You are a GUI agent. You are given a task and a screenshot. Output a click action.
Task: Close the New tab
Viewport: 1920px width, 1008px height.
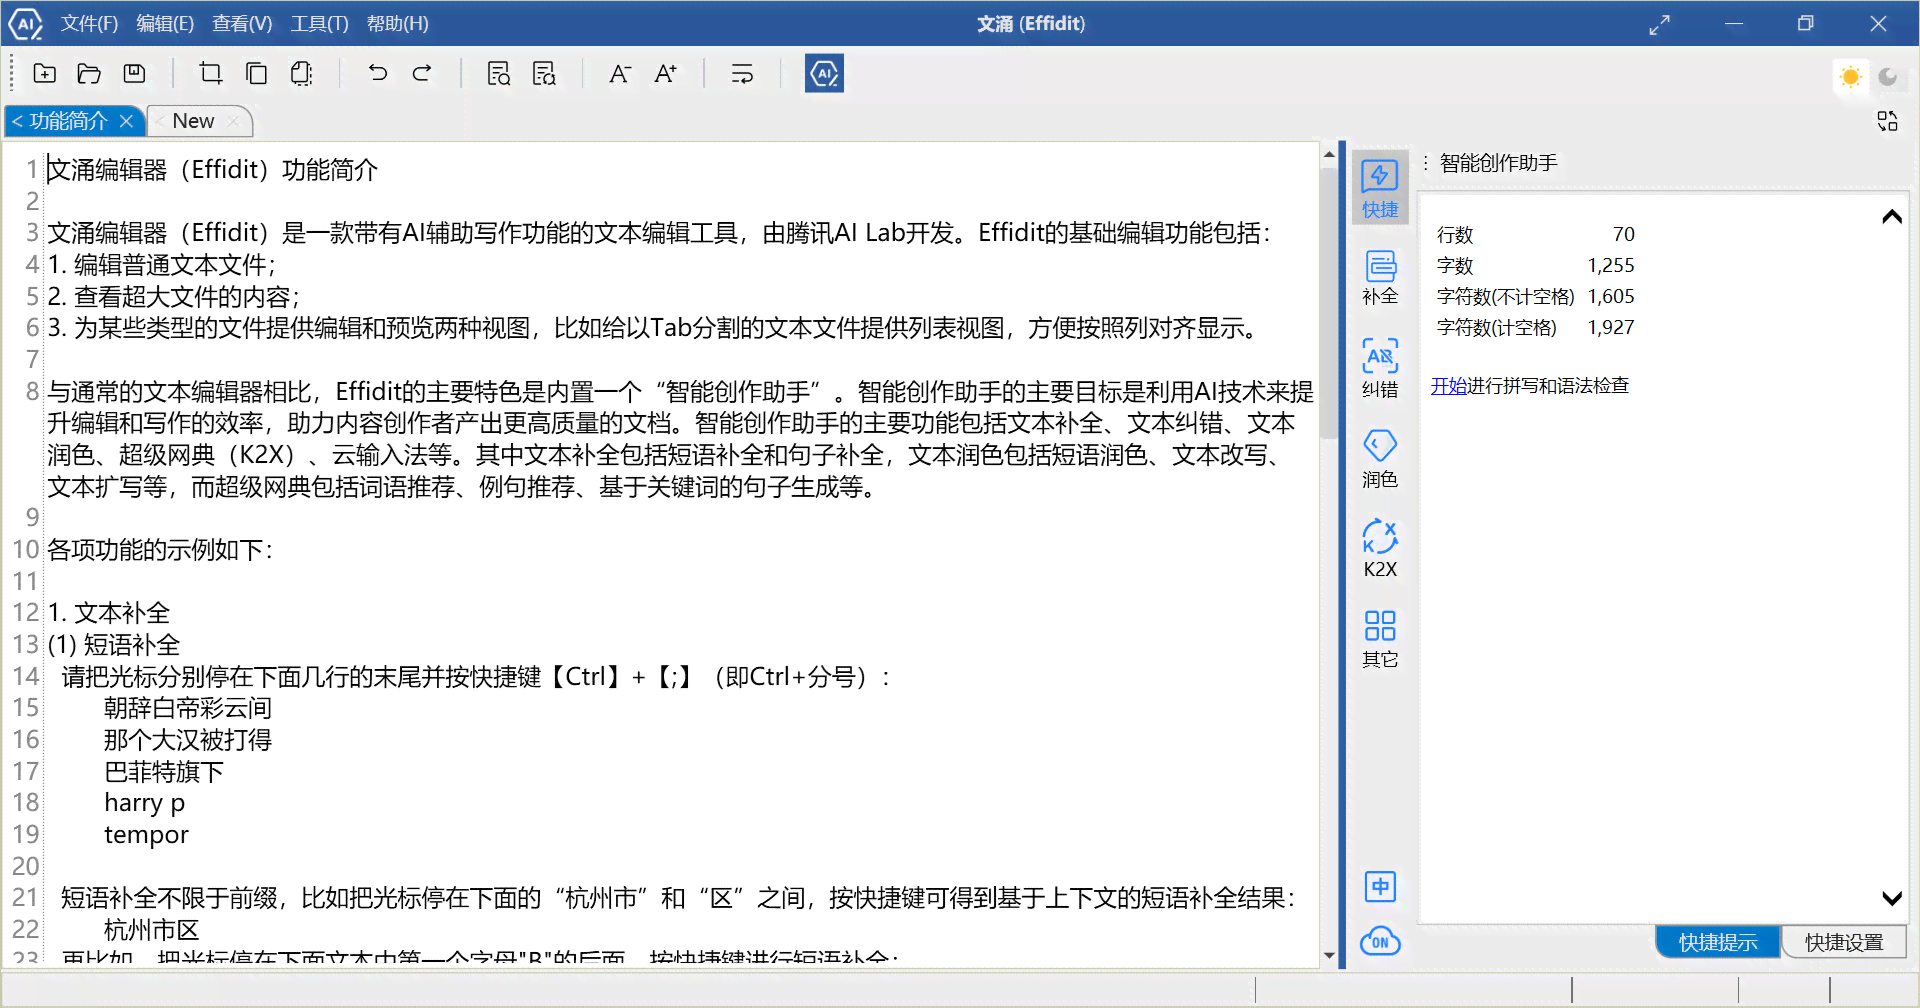tap(233, 121)
